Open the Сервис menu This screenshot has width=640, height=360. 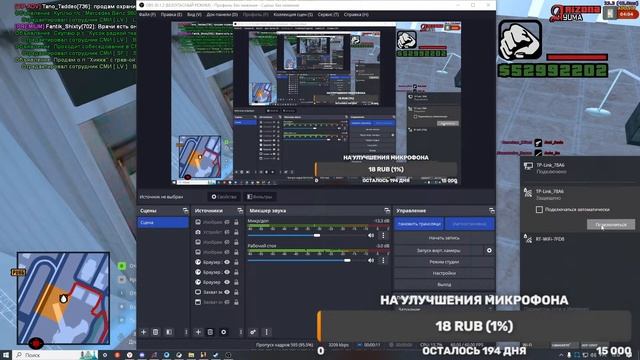[328, 14]
